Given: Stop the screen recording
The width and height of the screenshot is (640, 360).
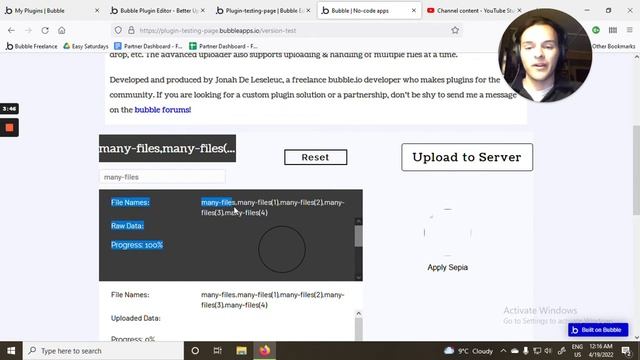Looking at the screenshot, I should point(9,128).
